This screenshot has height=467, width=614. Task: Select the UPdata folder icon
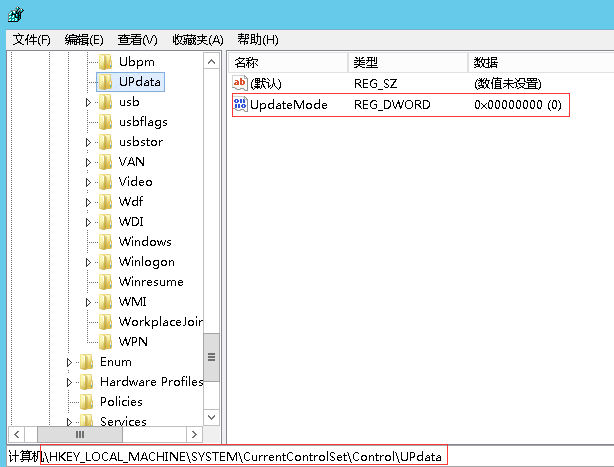(106, 82)
